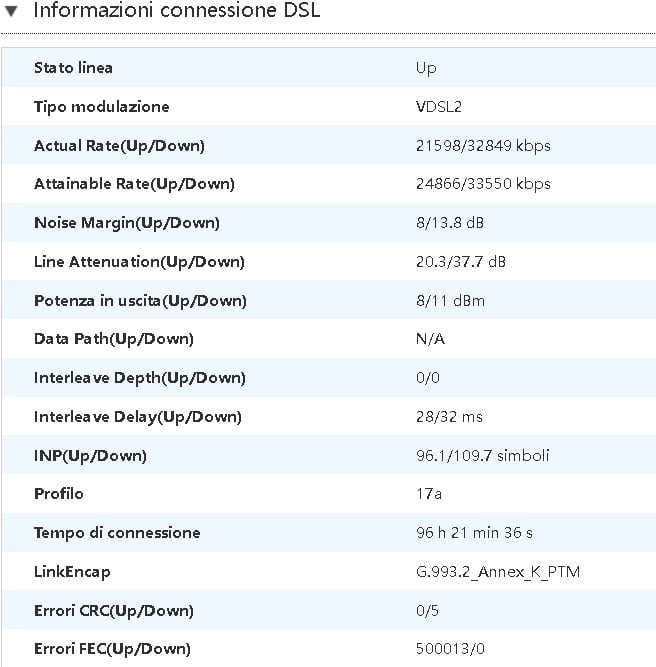The image size is (656, 667).
Task: Select the Data Path N/A value
Action: 430,339
